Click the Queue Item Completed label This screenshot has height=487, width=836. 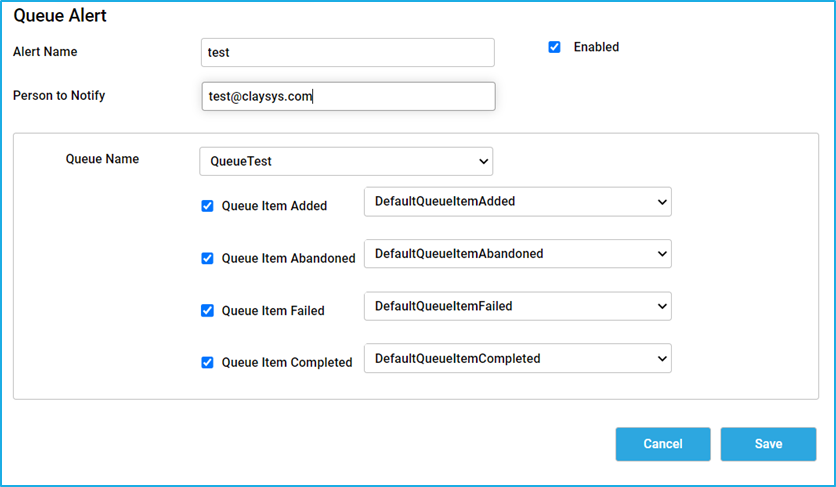pos(287,363)
